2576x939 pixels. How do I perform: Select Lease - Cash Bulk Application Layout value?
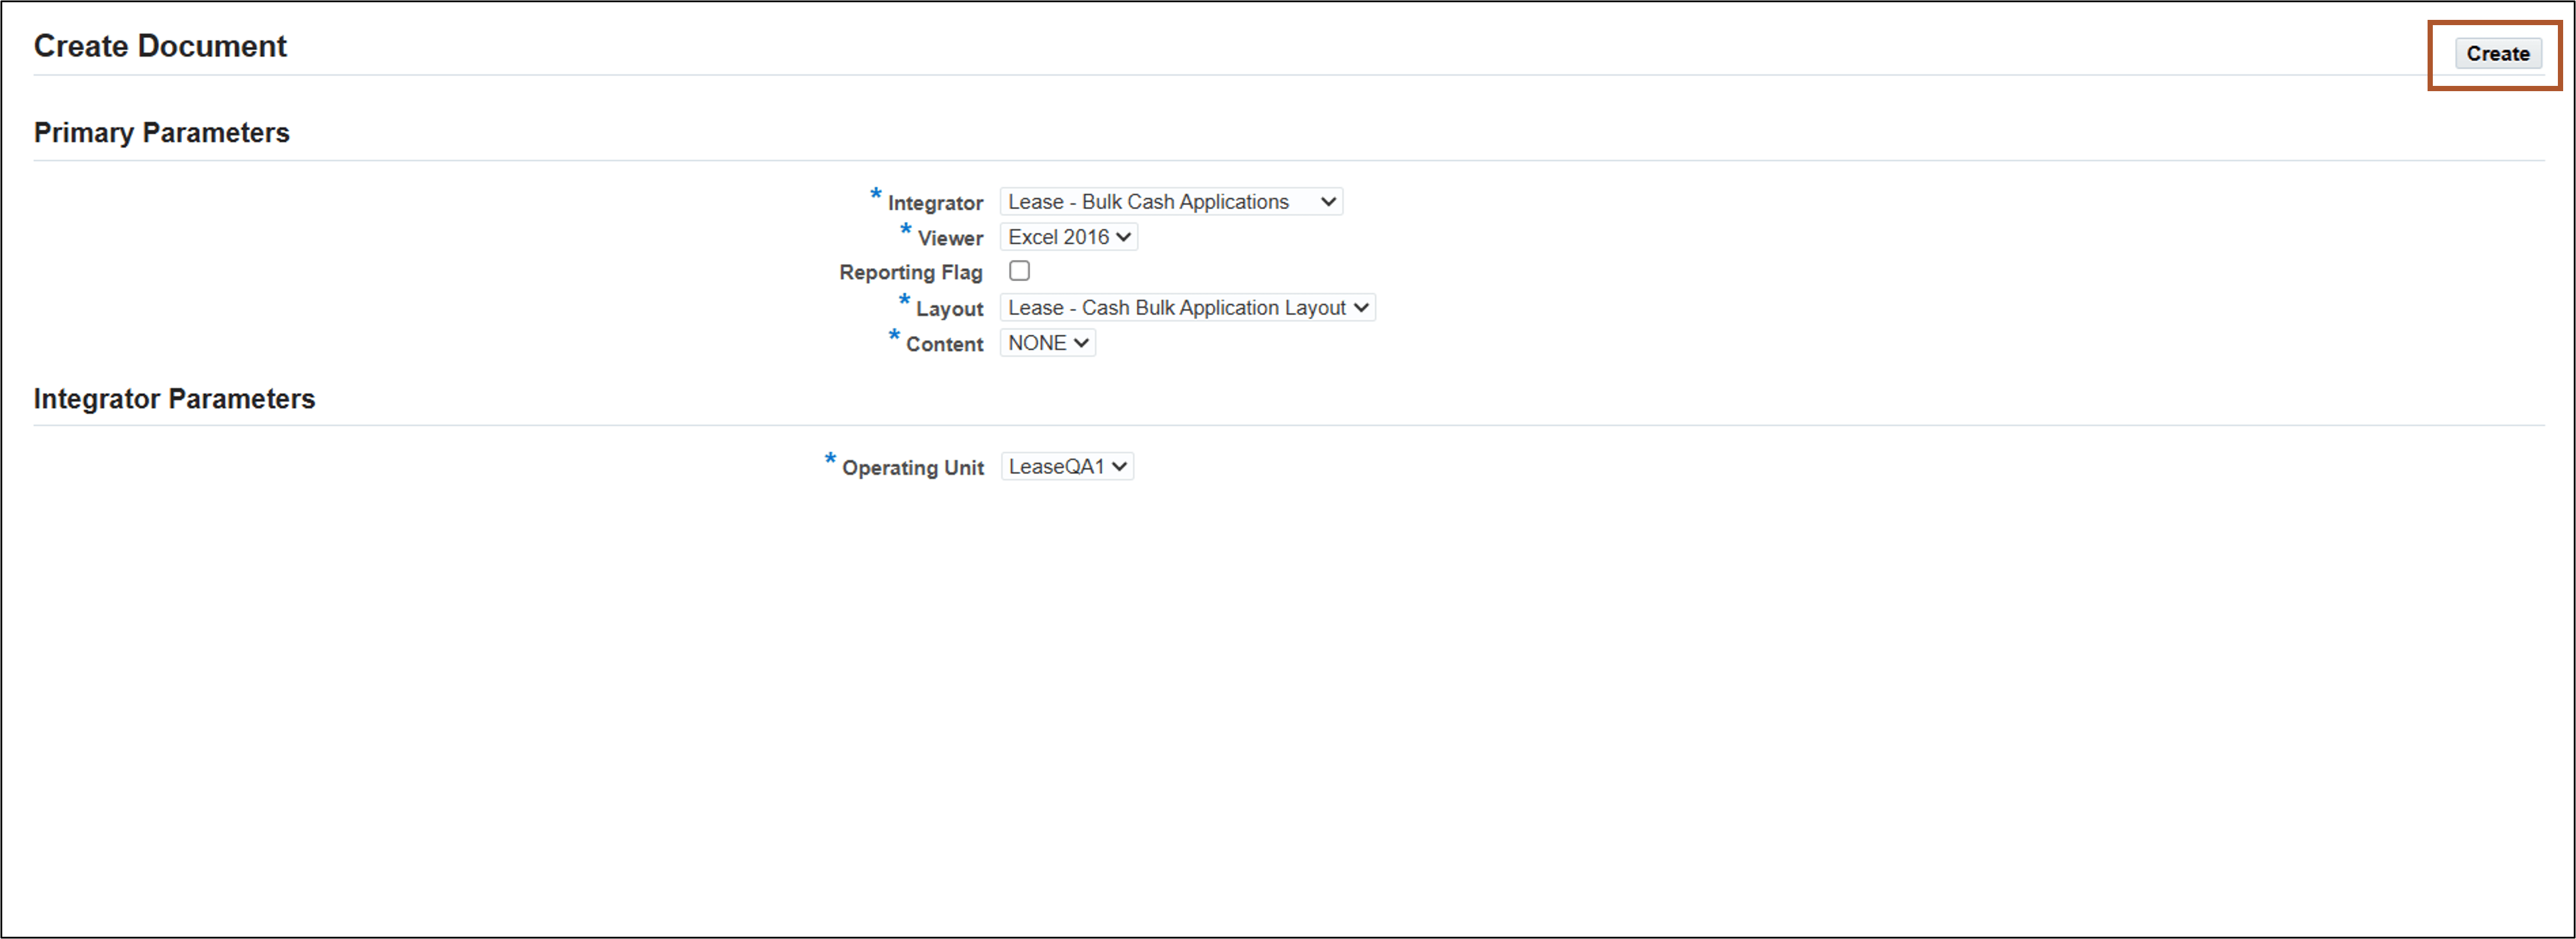click(1175, 307)
